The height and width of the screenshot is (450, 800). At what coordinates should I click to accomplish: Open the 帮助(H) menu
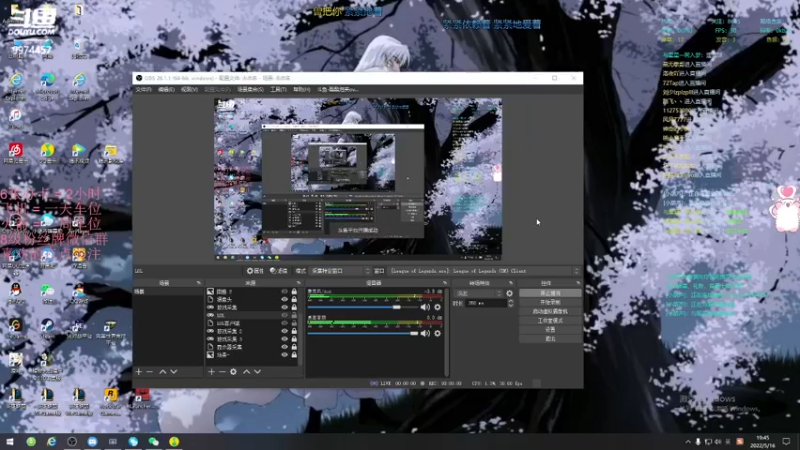pos(302,90)
